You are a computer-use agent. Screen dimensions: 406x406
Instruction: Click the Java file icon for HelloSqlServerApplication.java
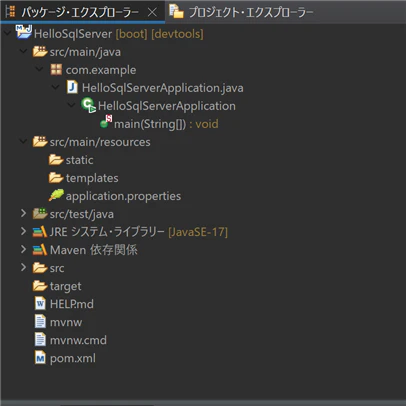click(72, 87)
